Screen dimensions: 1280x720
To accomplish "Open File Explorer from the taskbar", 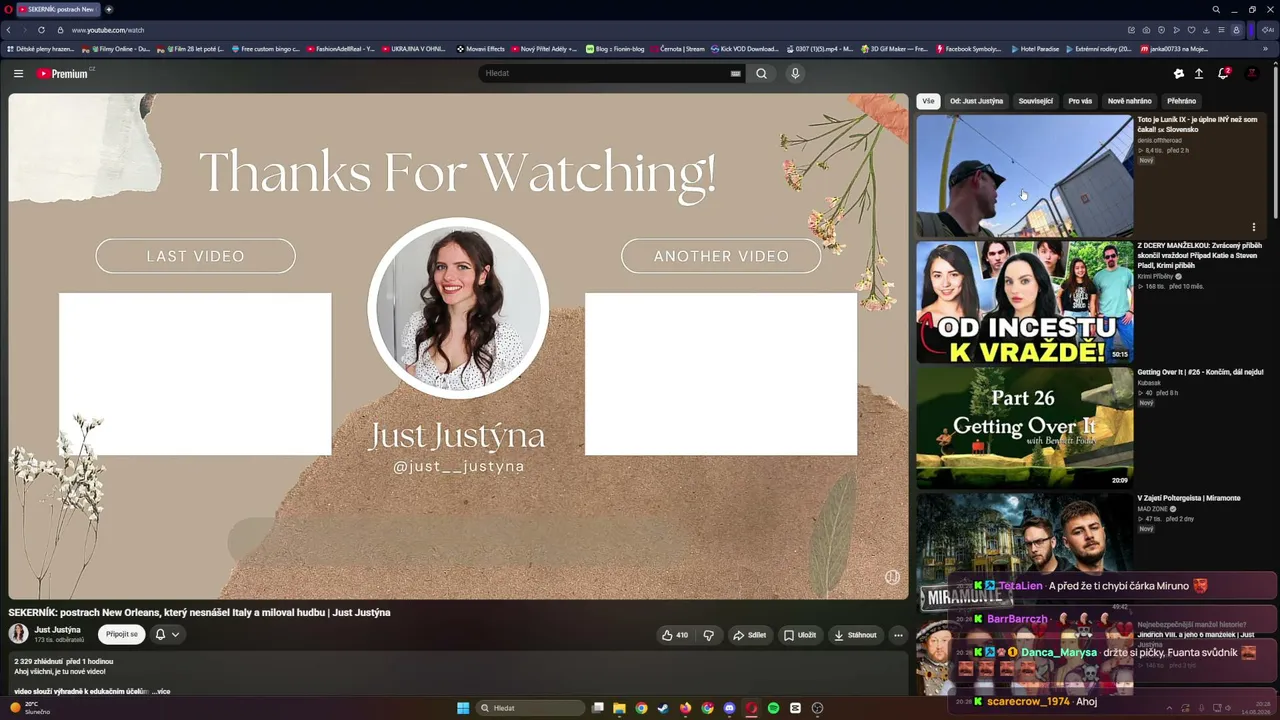I will (619, 708).
